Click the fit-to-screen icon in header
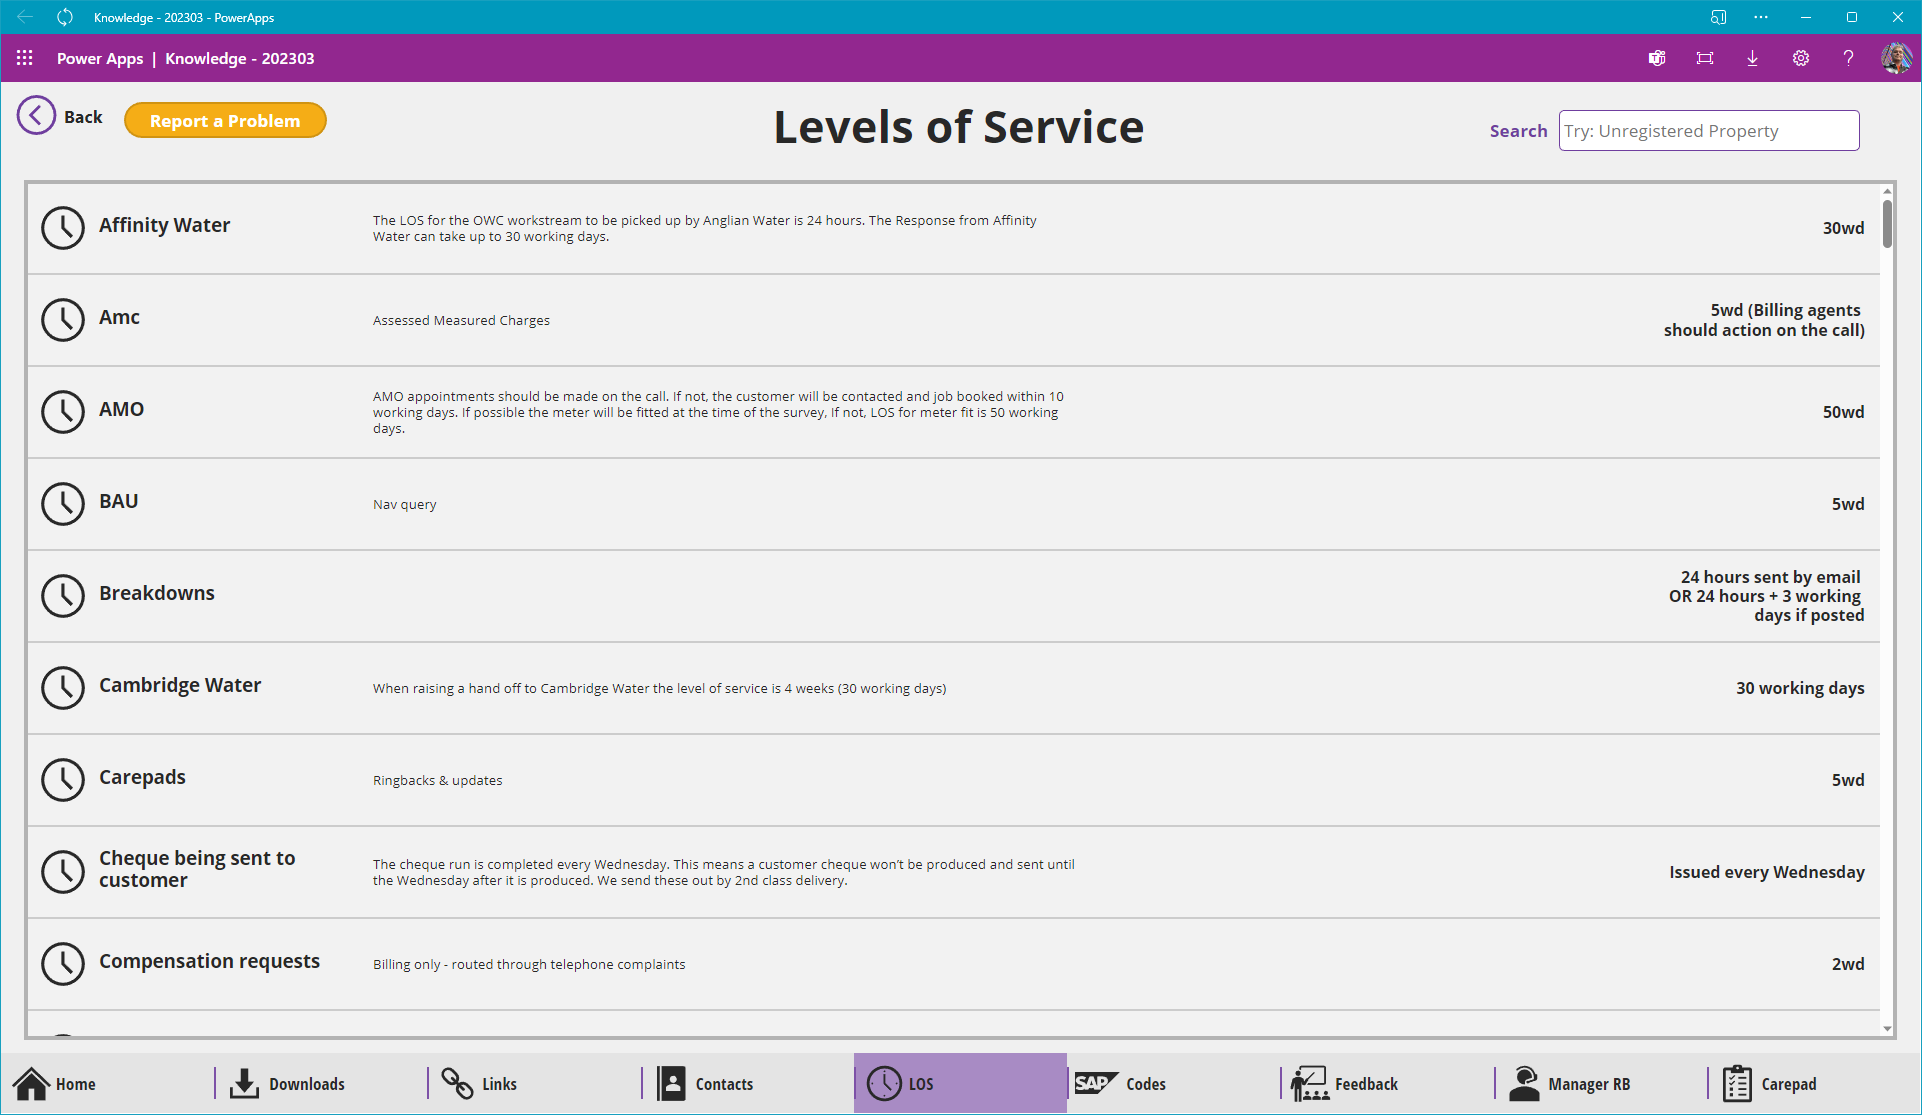Screen dimensions: 1922x1115 (1705, 58)
